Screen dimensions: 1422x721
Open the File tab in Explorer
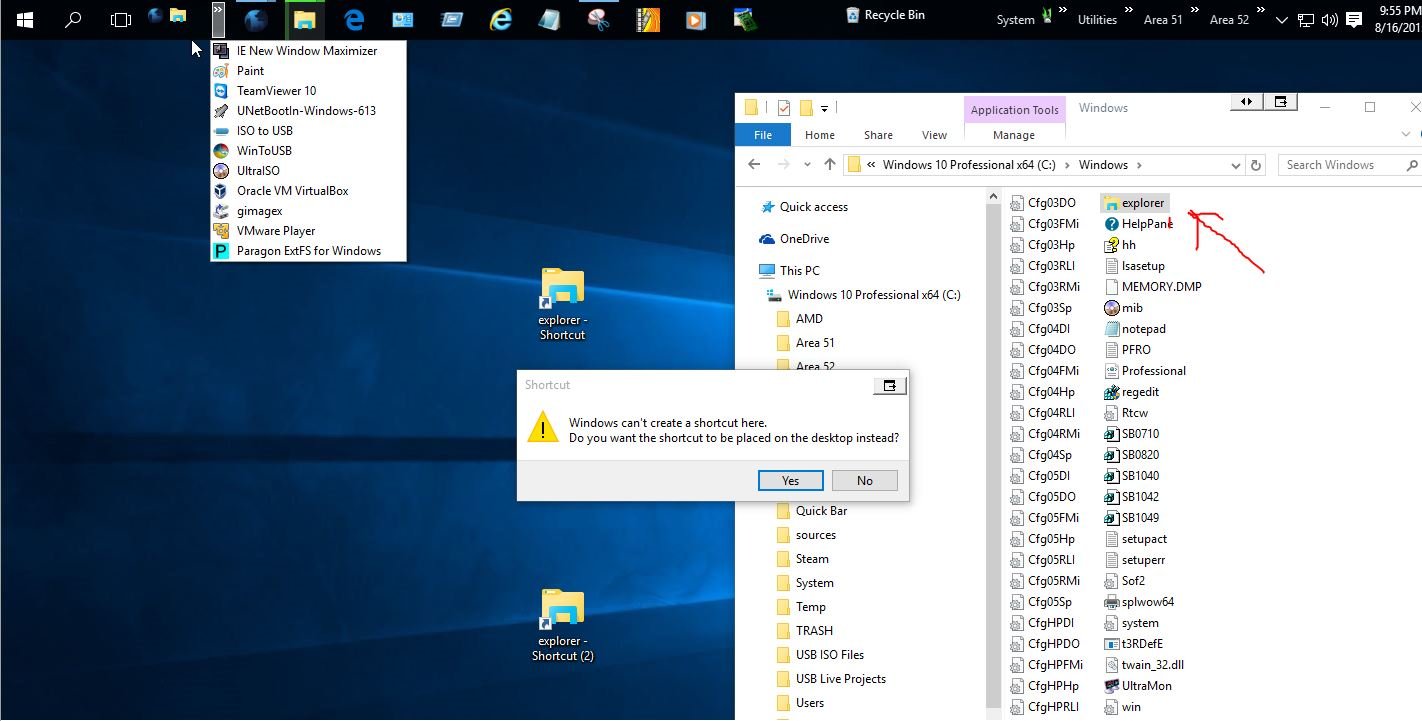point(763,135)
